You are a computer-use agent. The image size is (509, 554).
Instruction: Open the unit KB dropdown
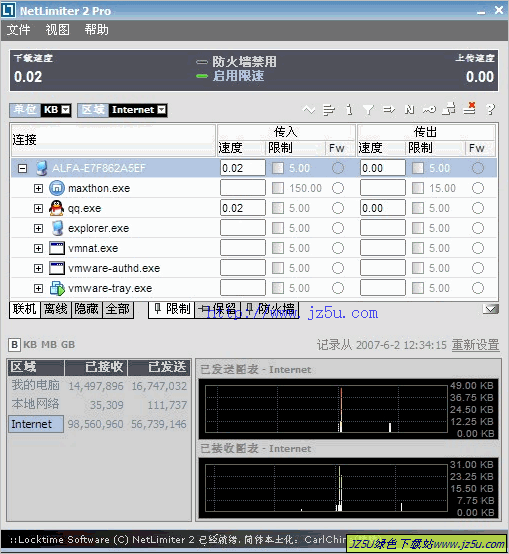pyautogui.click(x=66, y=110)
